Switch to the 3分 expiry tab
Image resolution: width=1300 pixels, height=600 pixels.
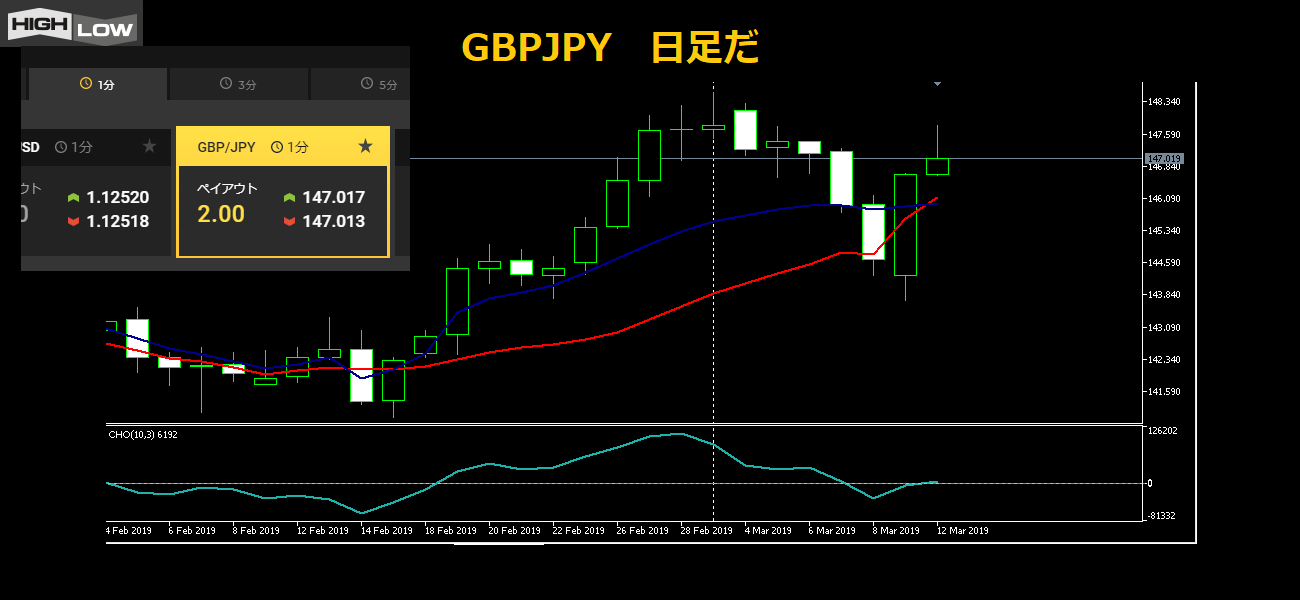(x=238, y=85)
